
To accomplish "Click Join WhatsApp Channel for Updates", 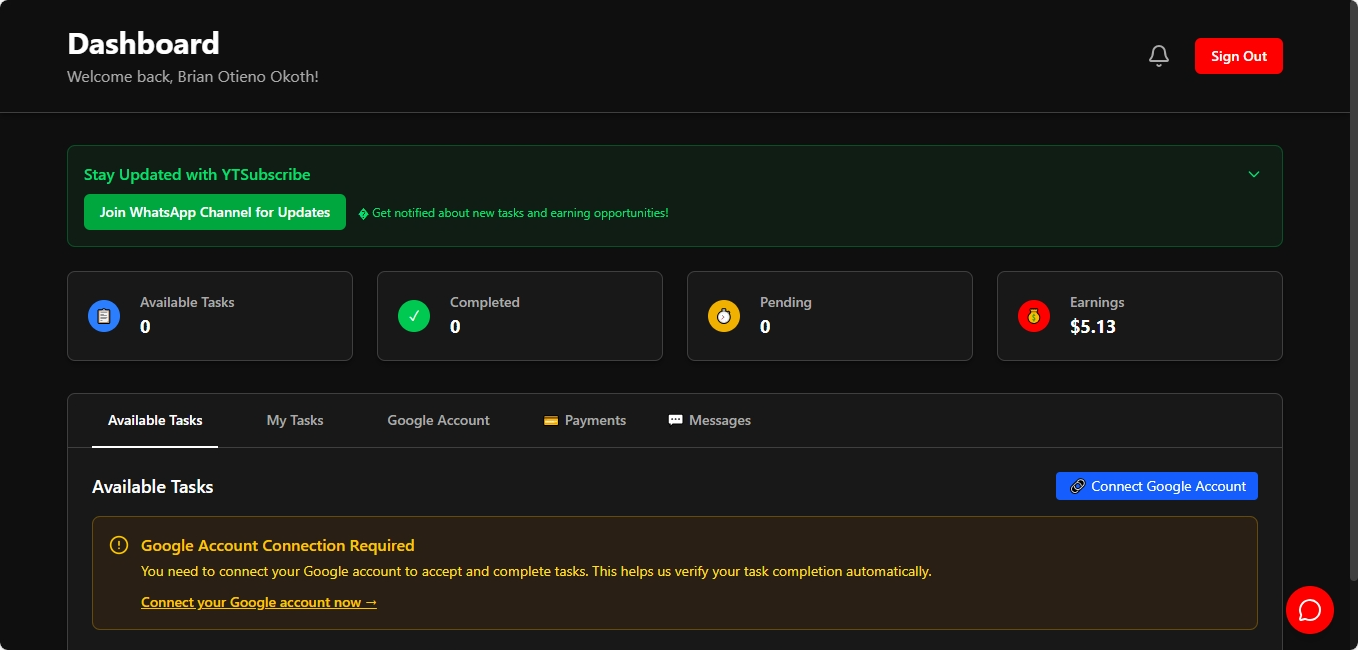I will click(x=214, y=212).
